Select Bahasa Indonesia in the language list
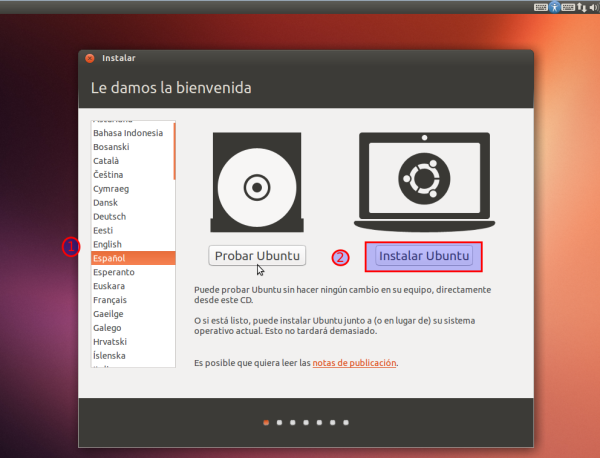Viewport: 600px width, 458px height. pos(133,133)
